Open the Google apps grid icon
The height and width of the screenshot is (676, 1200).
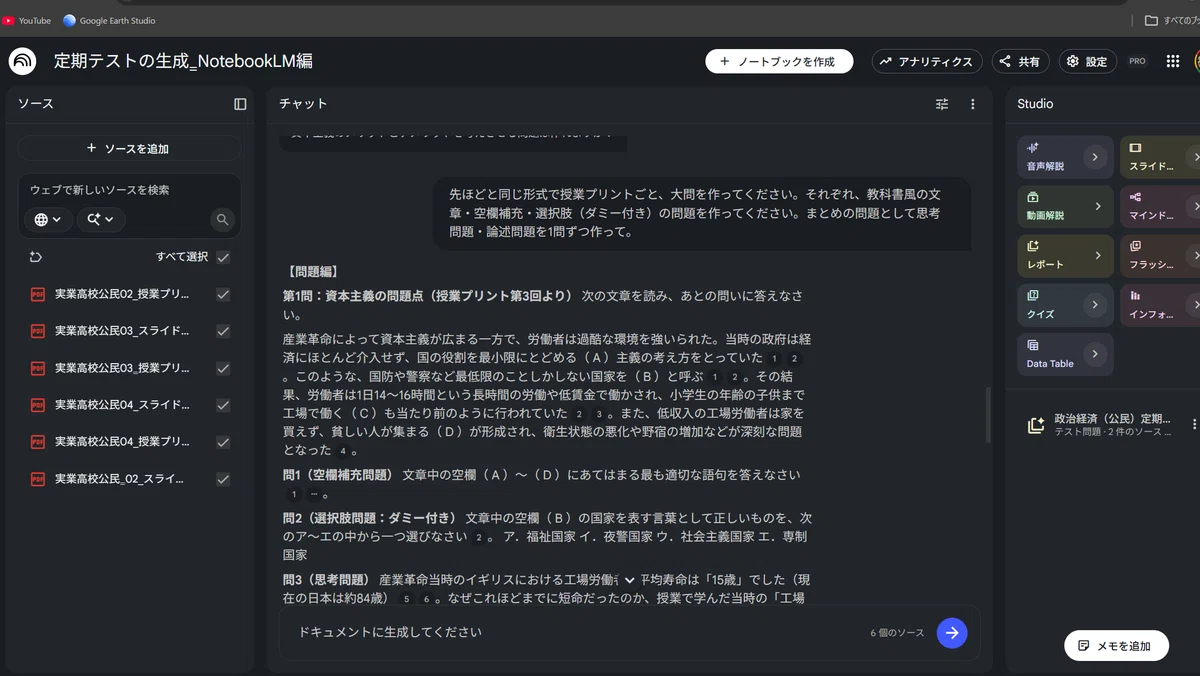(1173, 61)
